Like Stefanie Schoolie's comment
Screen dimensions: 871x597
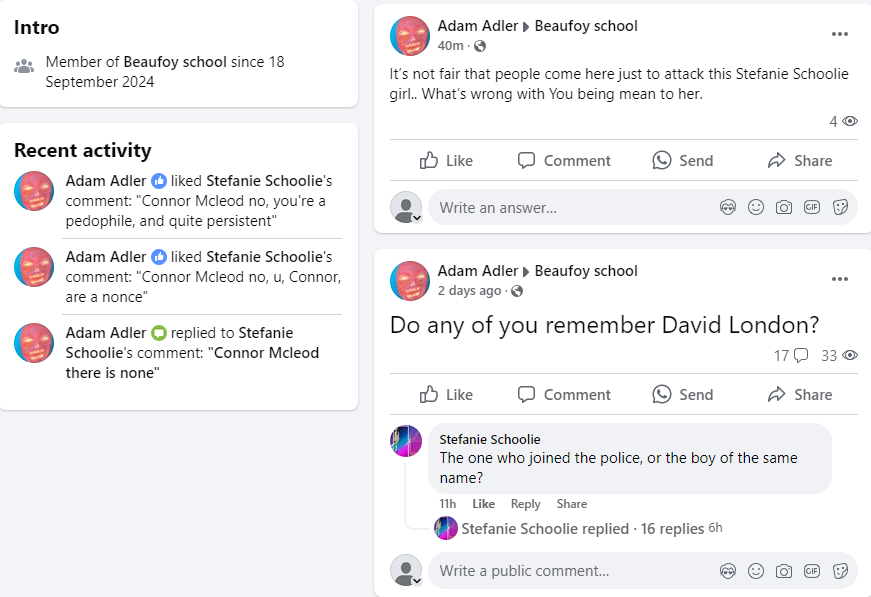[x=483, y=504]
